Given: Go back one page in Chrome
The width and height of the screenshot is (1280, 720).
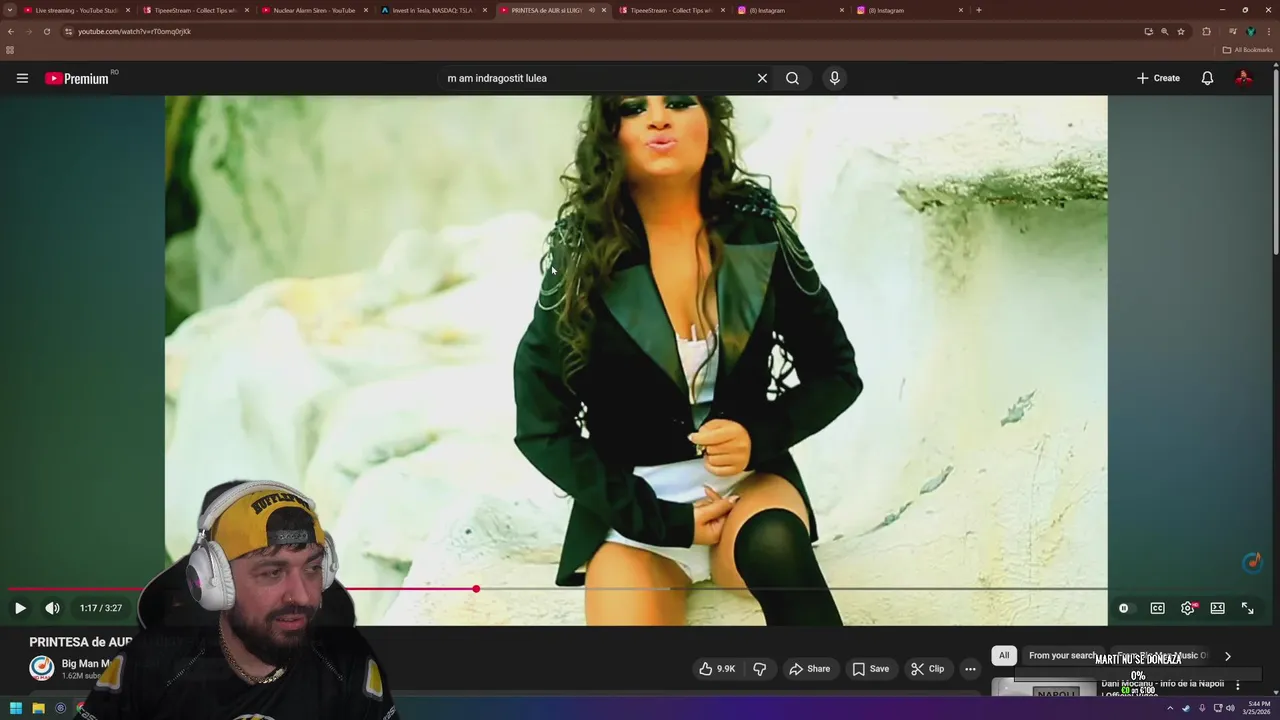Looking at the screenshot, I should (11, 31).
